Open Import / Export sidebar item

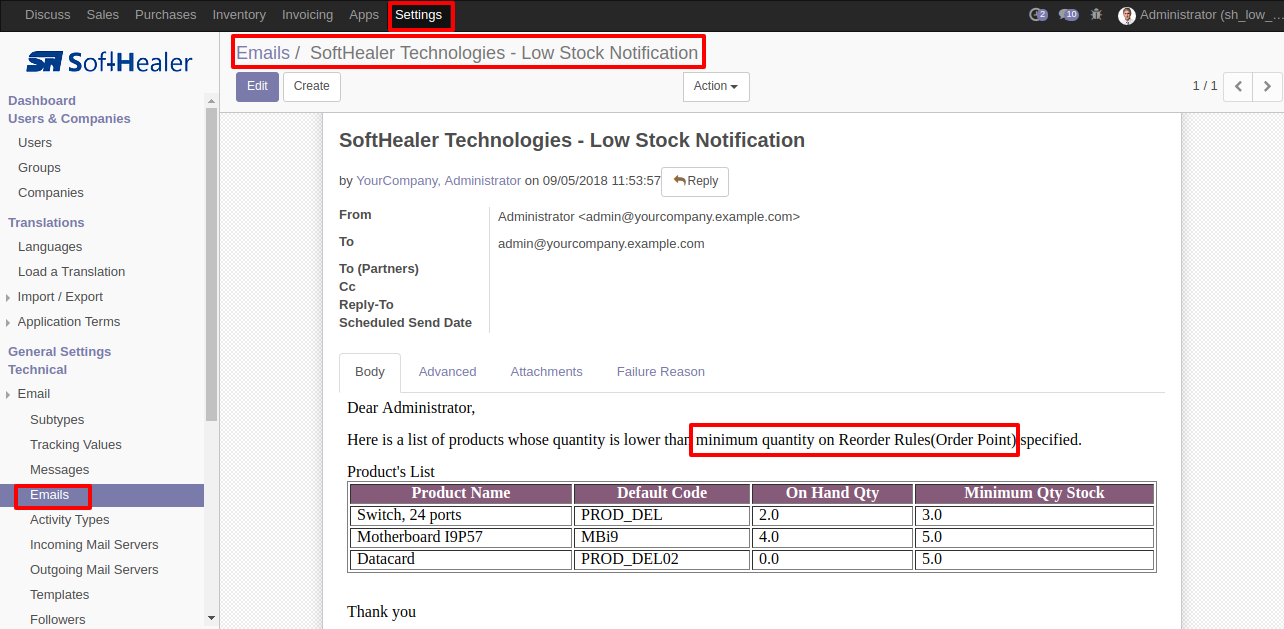[60, 297]
